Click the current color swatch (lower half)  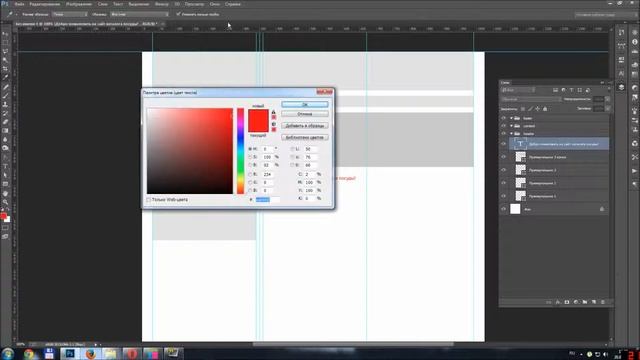[x=258, y=126]
